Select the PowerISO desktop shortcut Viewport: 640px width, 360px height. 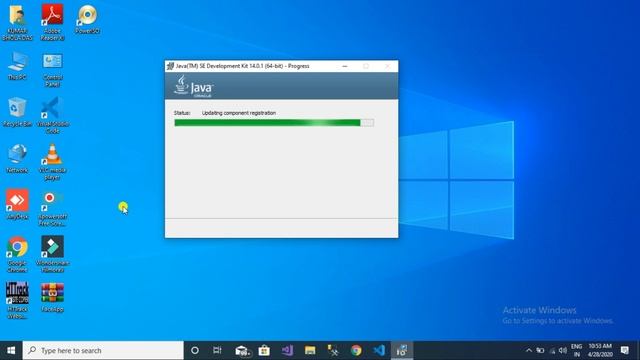pos(87,20)
